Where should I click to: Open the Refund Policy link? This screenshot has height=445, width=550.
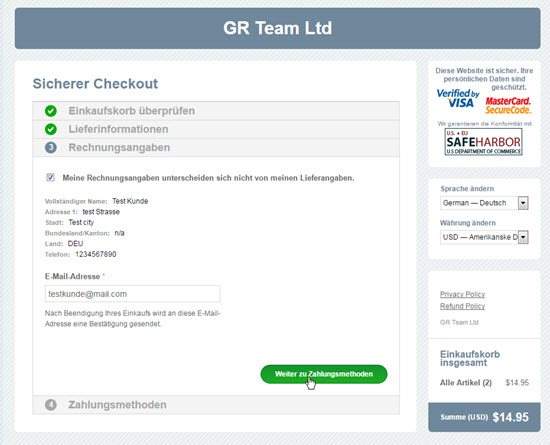462,306
